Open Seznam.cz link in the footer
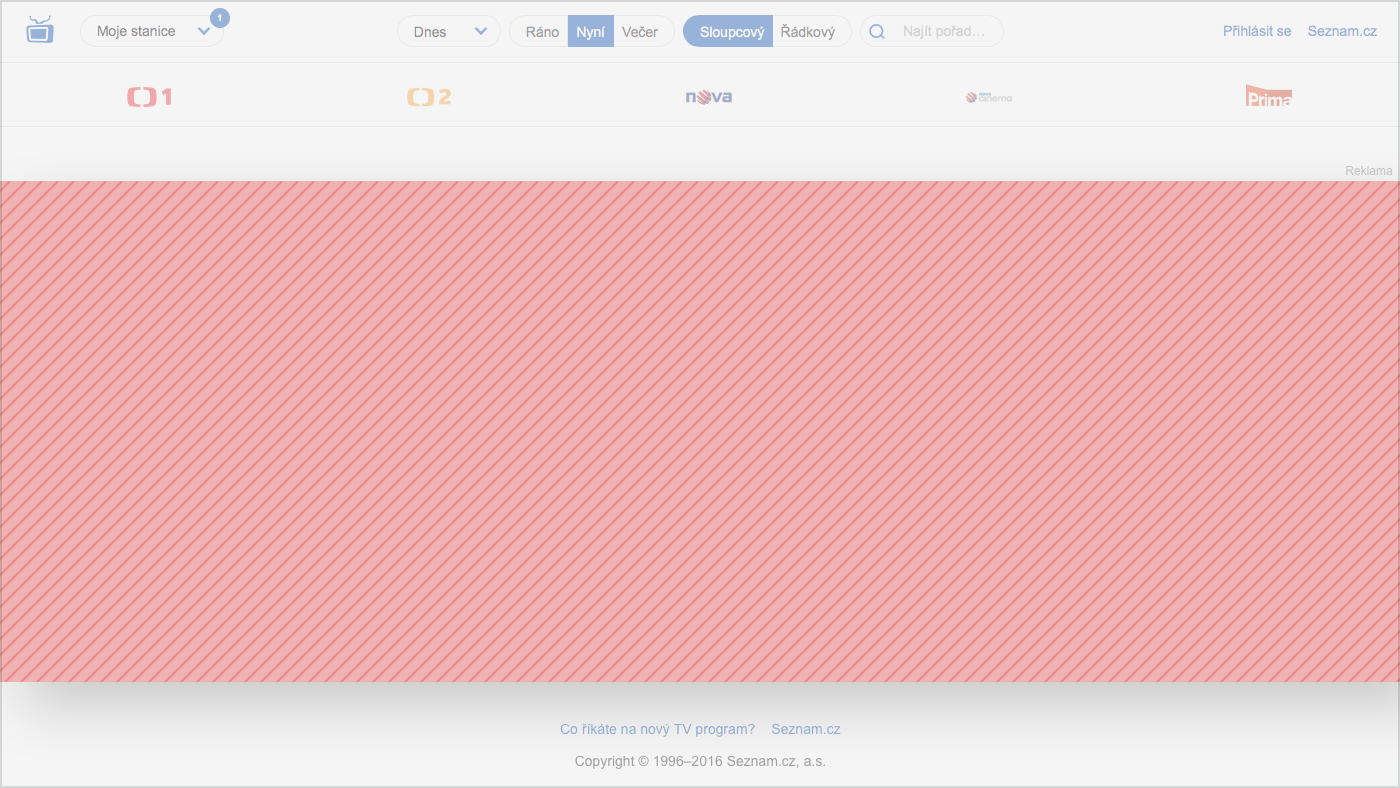The width and height of the screenshot is (1400, 788). pos(806,729)
